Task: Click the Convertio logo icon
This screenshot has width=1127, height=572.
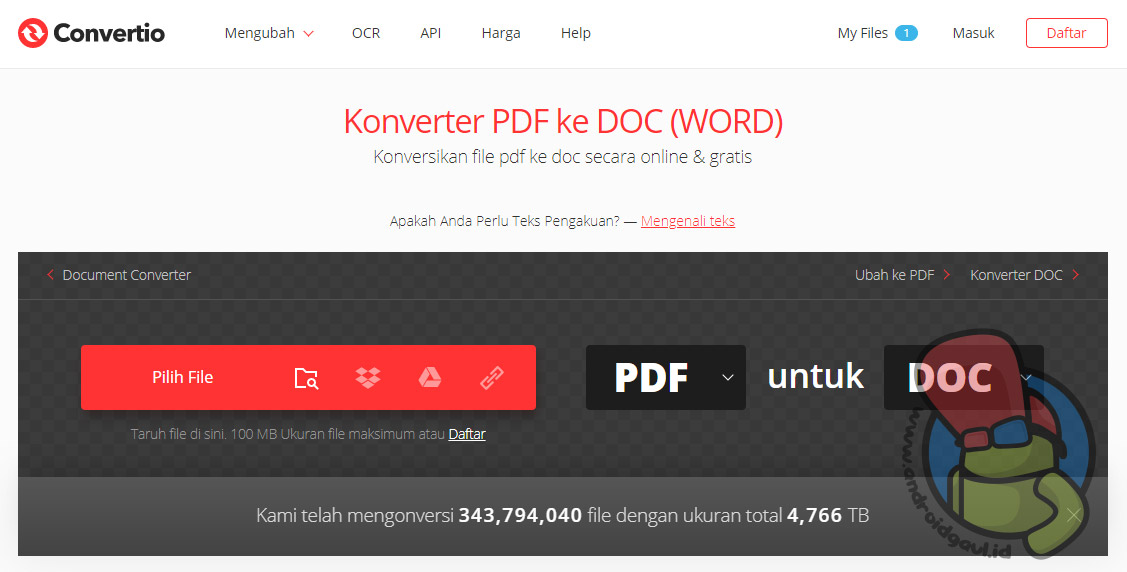Action: point(32,33)
